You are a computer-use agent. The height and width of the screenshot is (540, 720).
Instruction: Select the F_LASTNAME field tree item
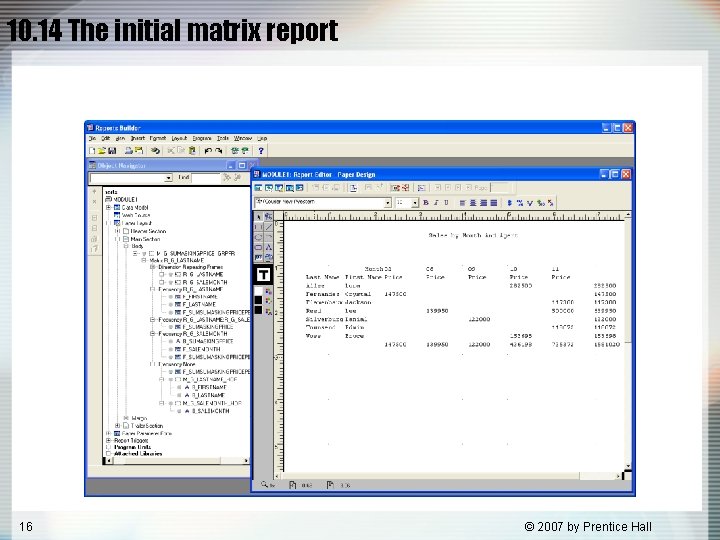199,304
